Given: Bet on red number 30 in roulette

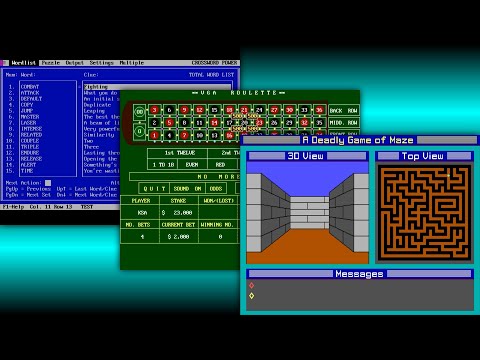Looking at the screenshot, I should point(289,110).
